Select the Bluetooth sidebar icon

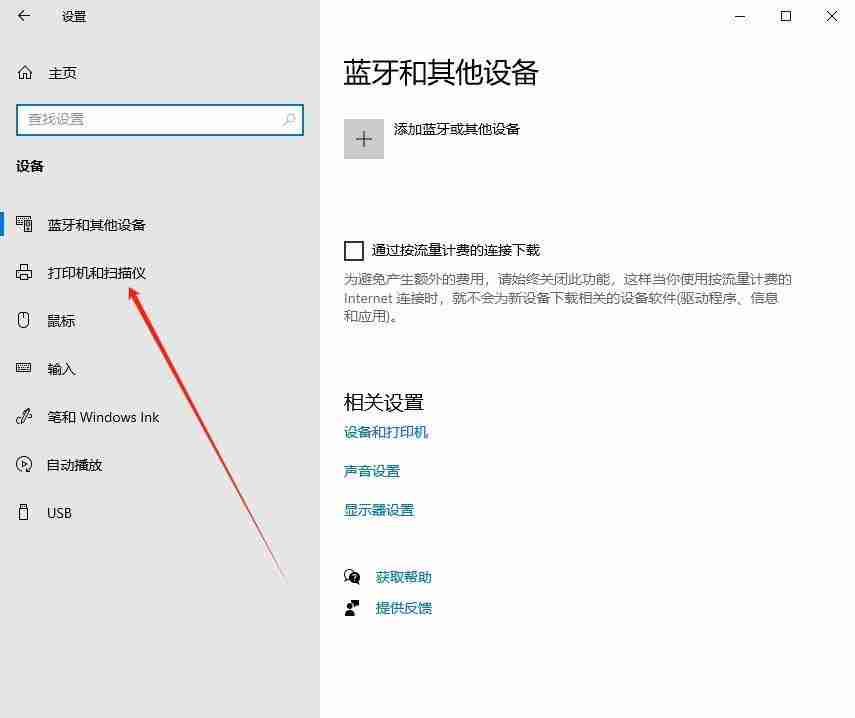pos(23,224)
